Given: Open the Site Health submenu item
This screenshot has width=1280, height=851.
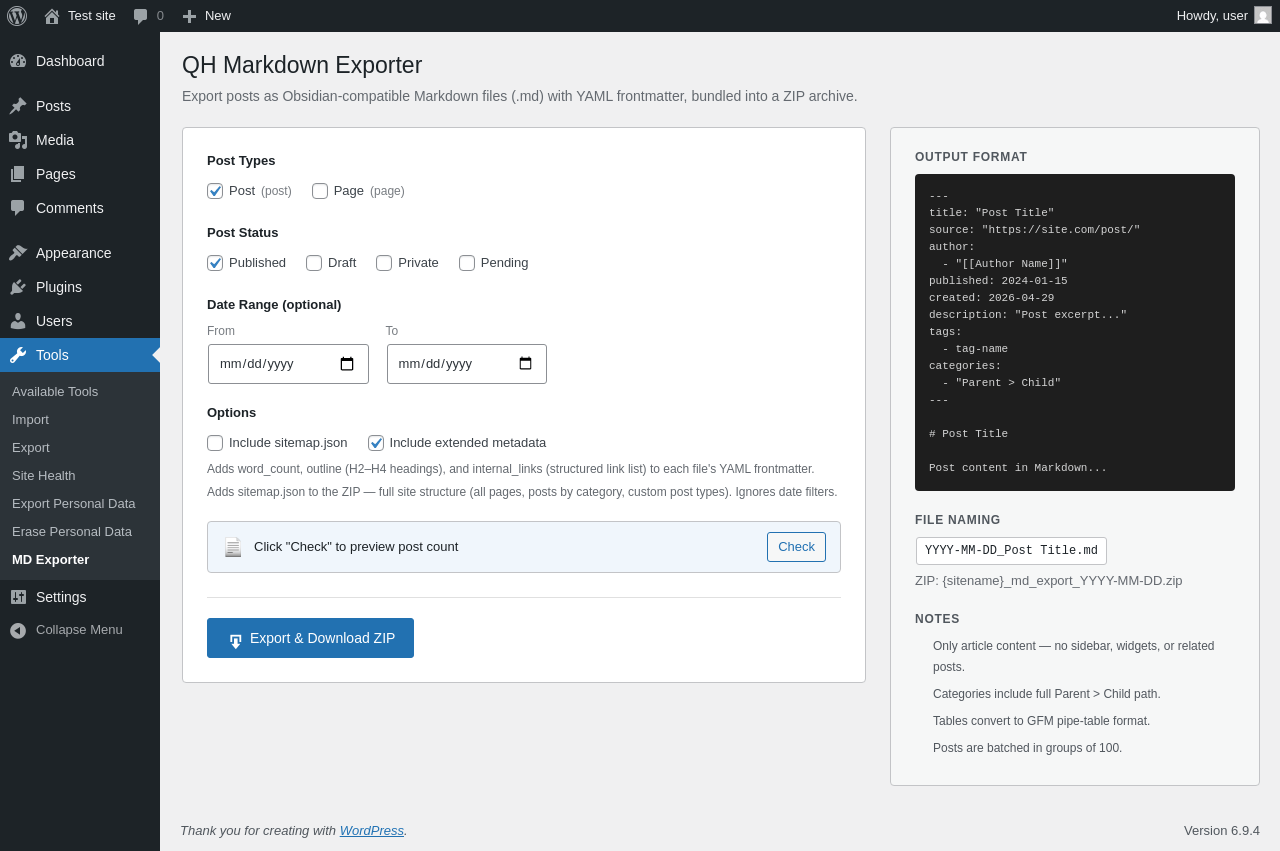Looking at the screenshot, I should click(x=44, y=476).
